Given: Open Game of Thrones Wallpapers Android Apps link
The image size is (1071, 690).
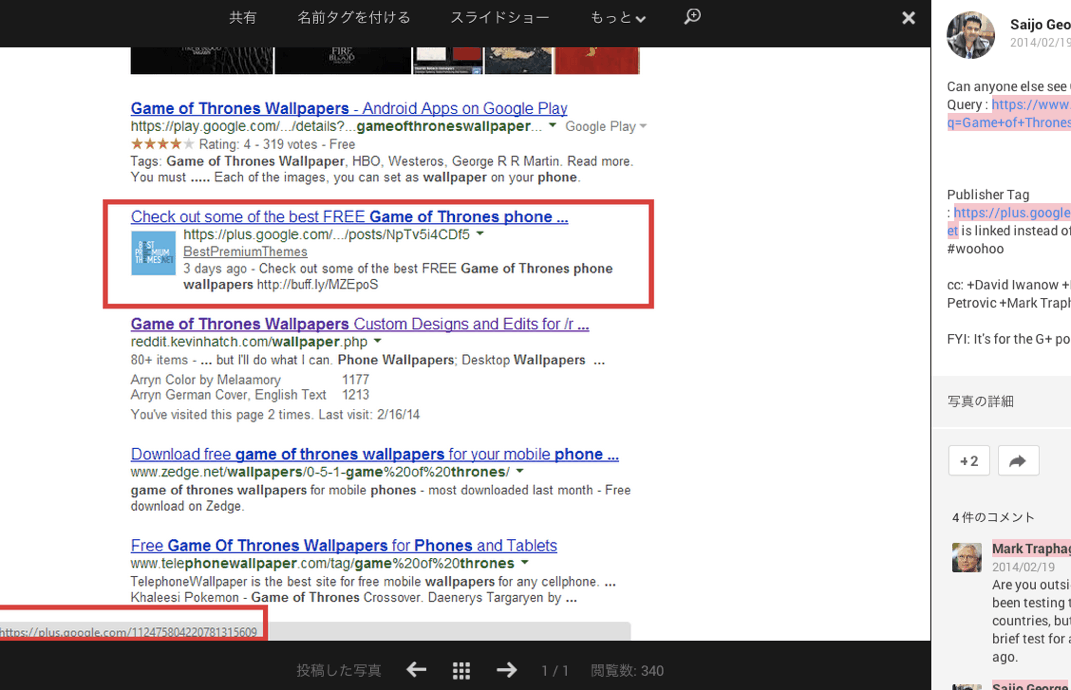Looking at the screenshot, I should [348, 108].
